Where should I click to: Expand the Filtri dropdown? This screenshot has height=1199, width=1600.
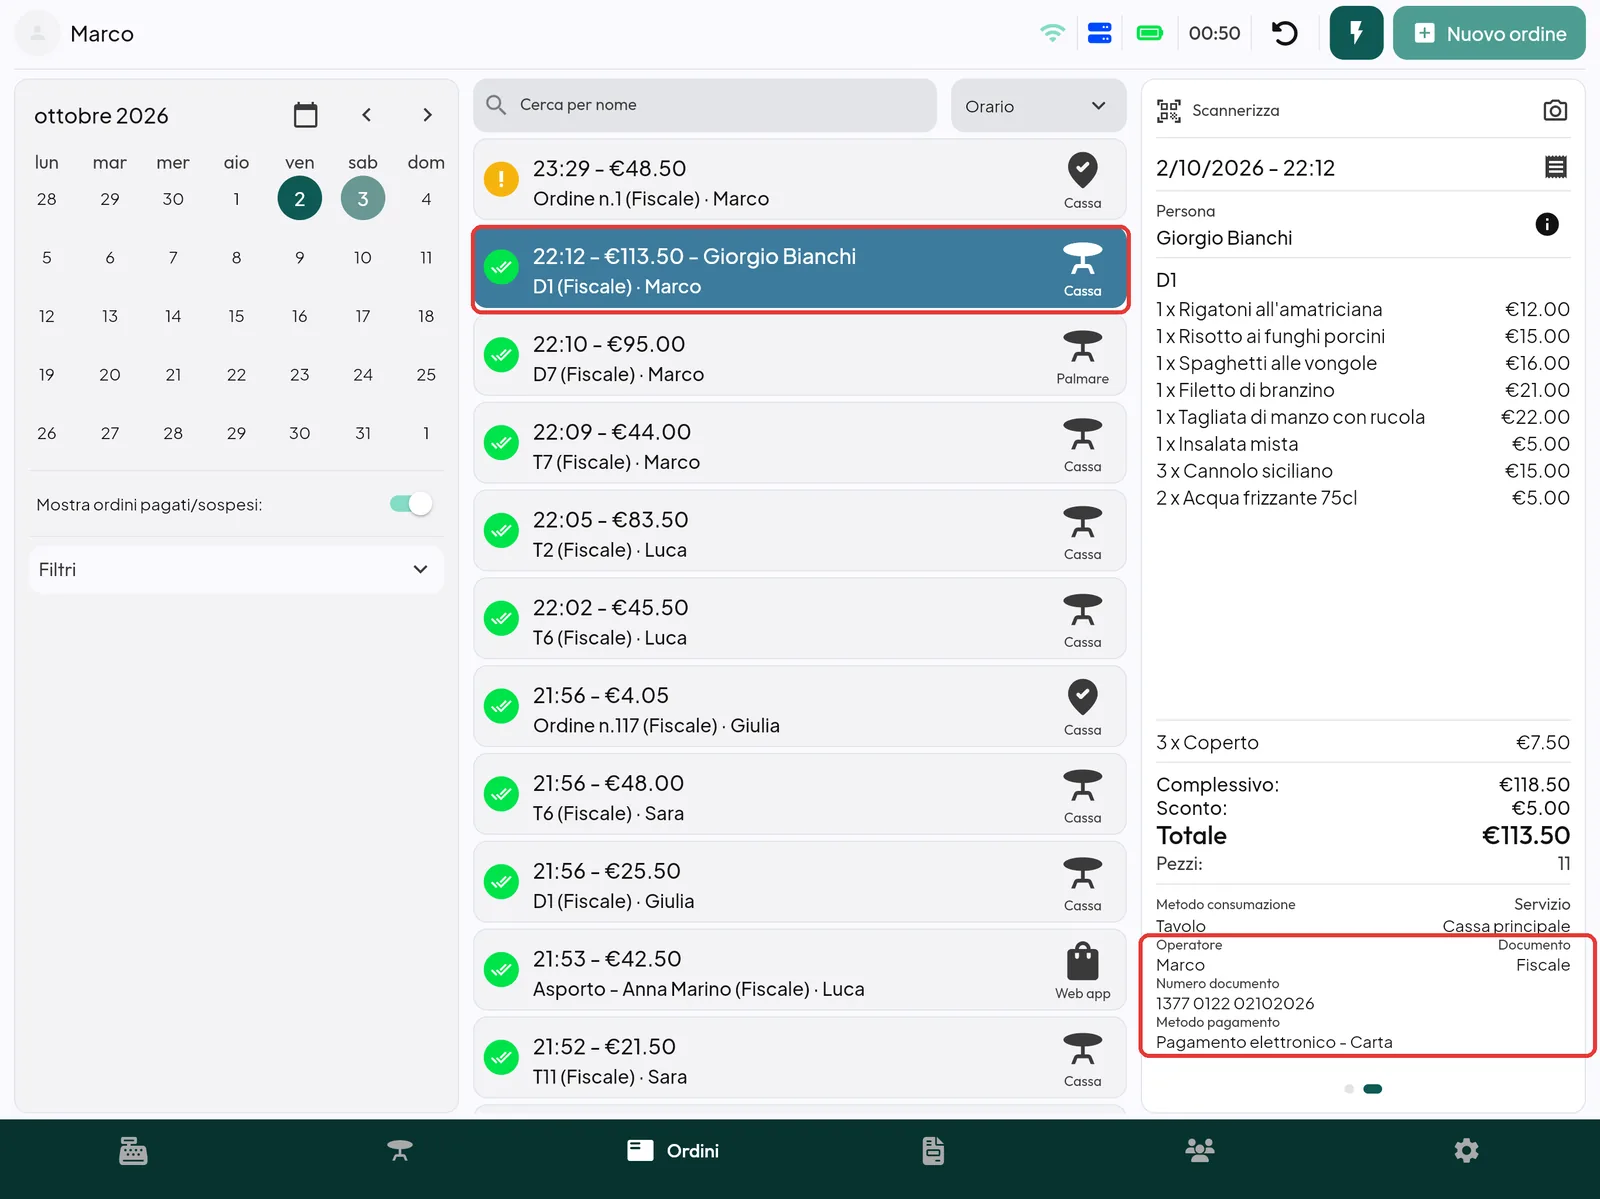[x=236, y=569]
